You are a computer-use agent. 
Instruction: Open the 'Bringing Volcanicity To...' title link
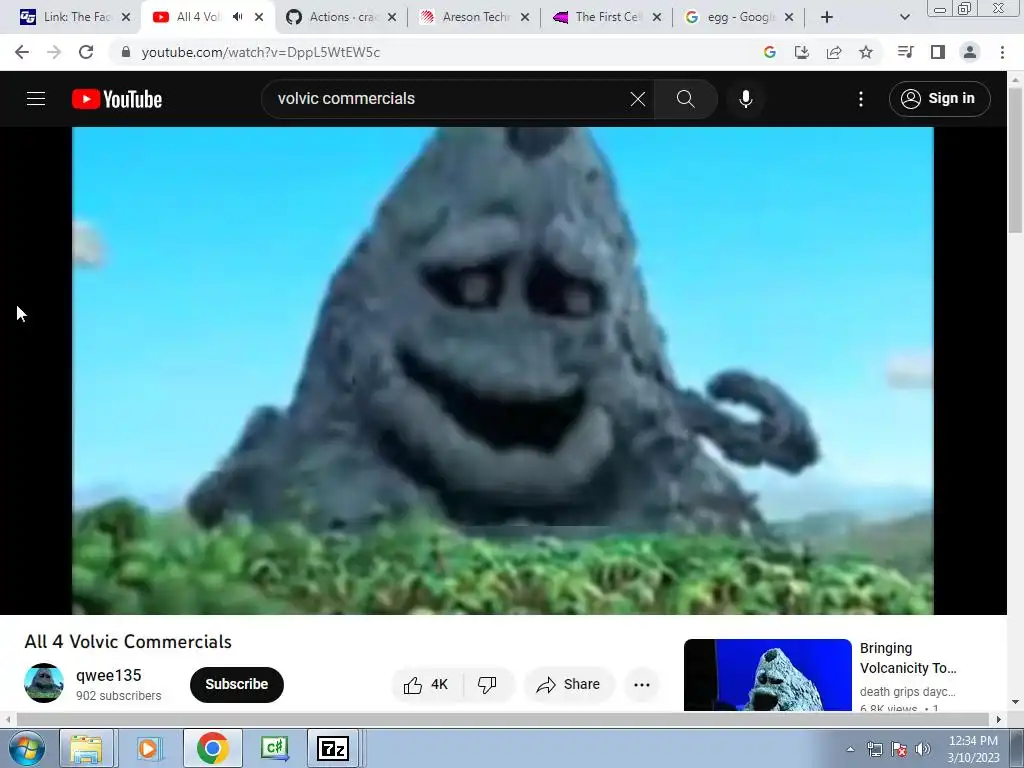coord(908,658)
